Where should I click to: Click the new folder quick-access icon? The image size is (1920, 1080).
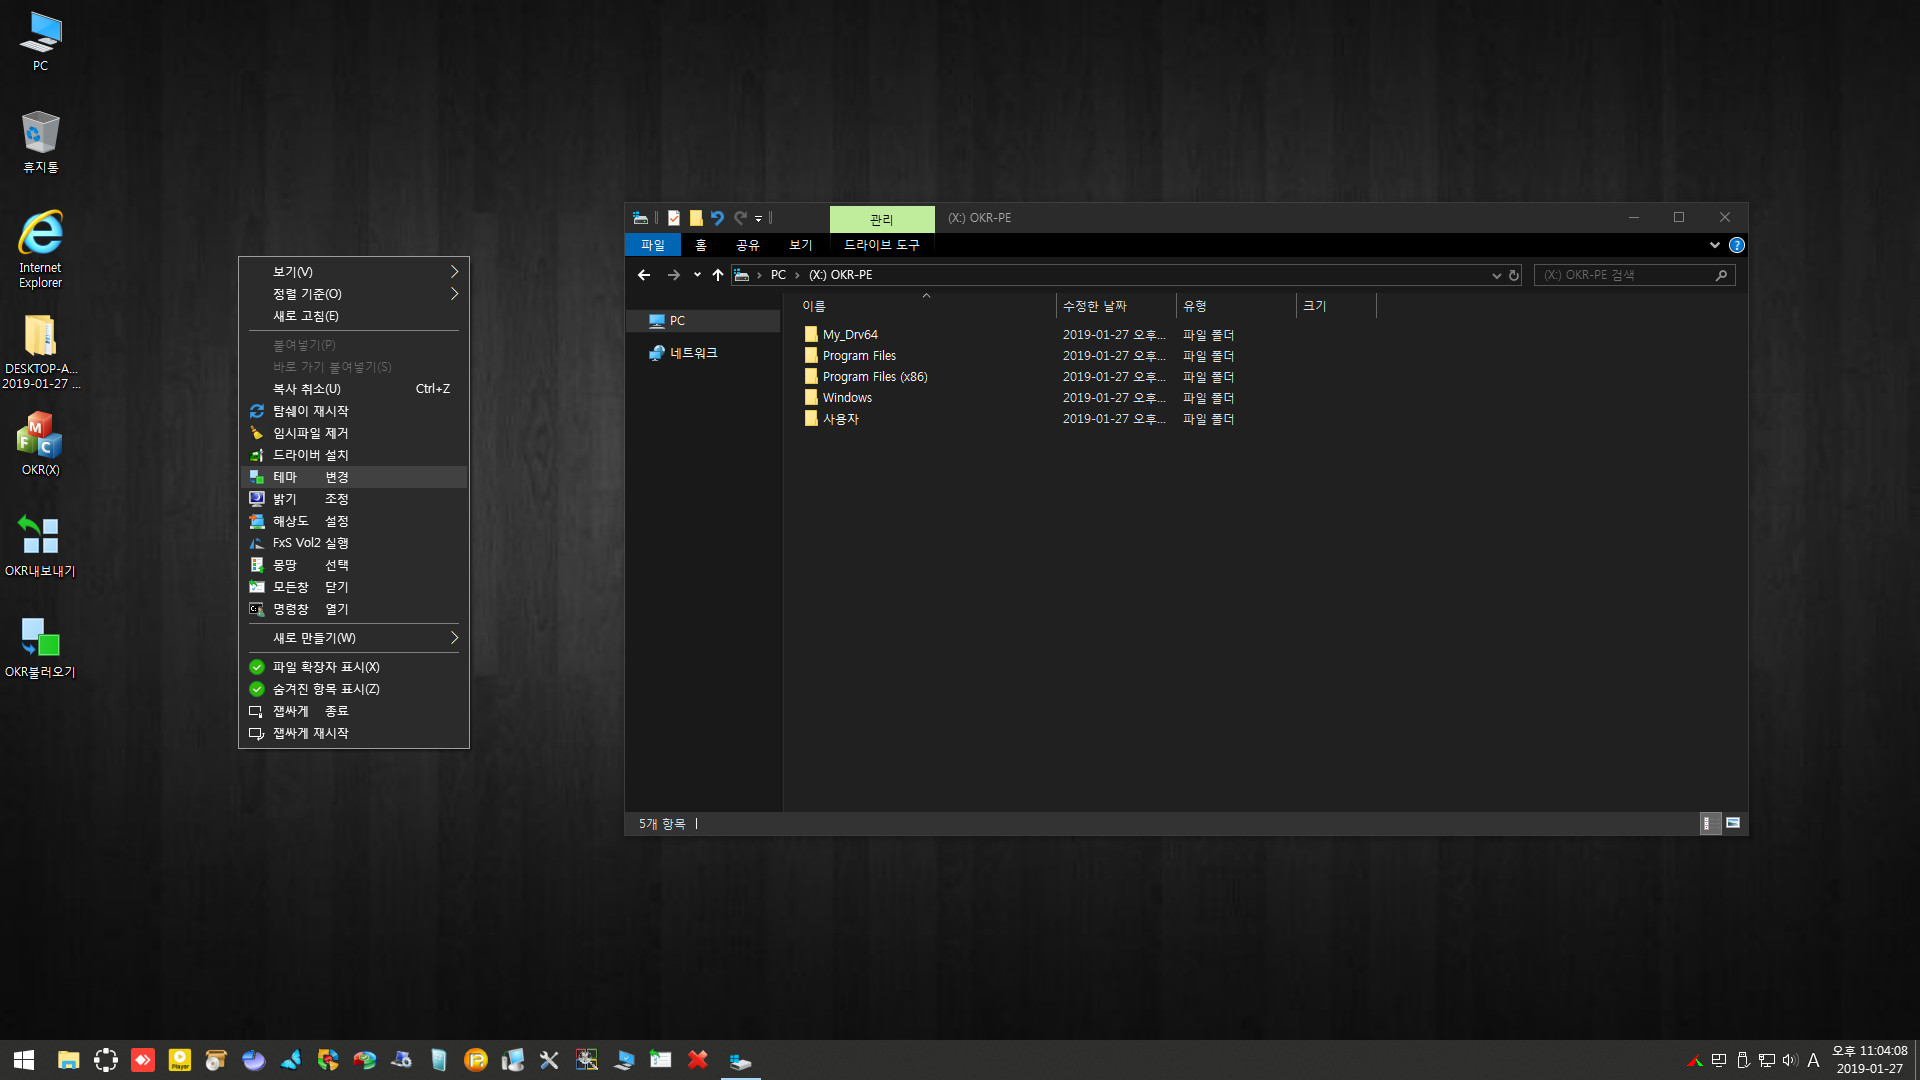coord(696,218)
